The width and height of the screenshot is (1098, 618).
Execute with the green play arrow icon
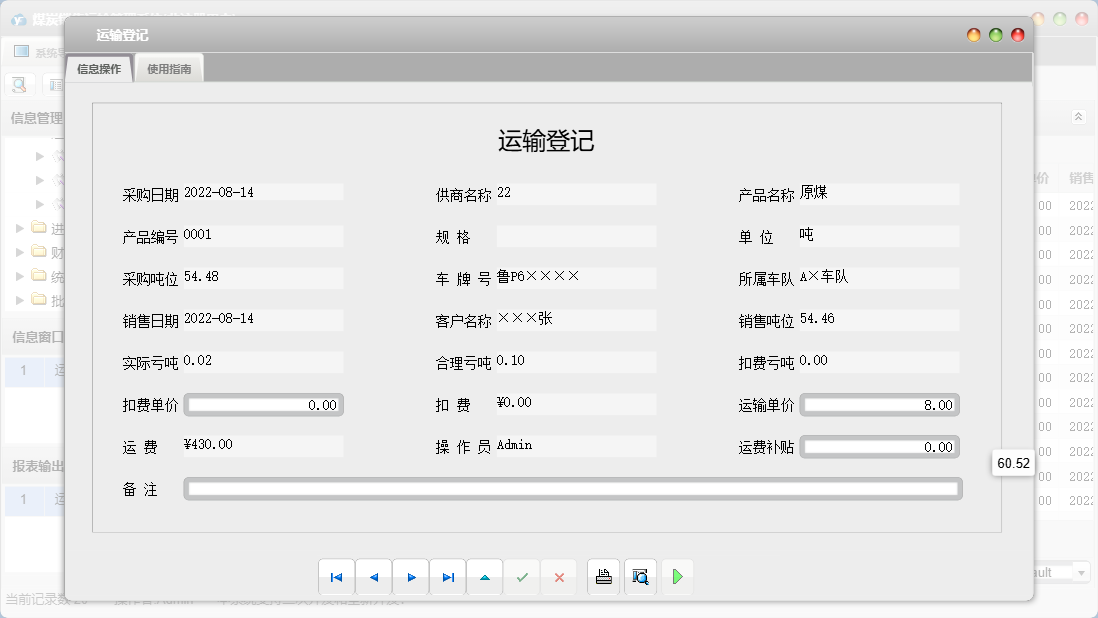coord(677,577)
